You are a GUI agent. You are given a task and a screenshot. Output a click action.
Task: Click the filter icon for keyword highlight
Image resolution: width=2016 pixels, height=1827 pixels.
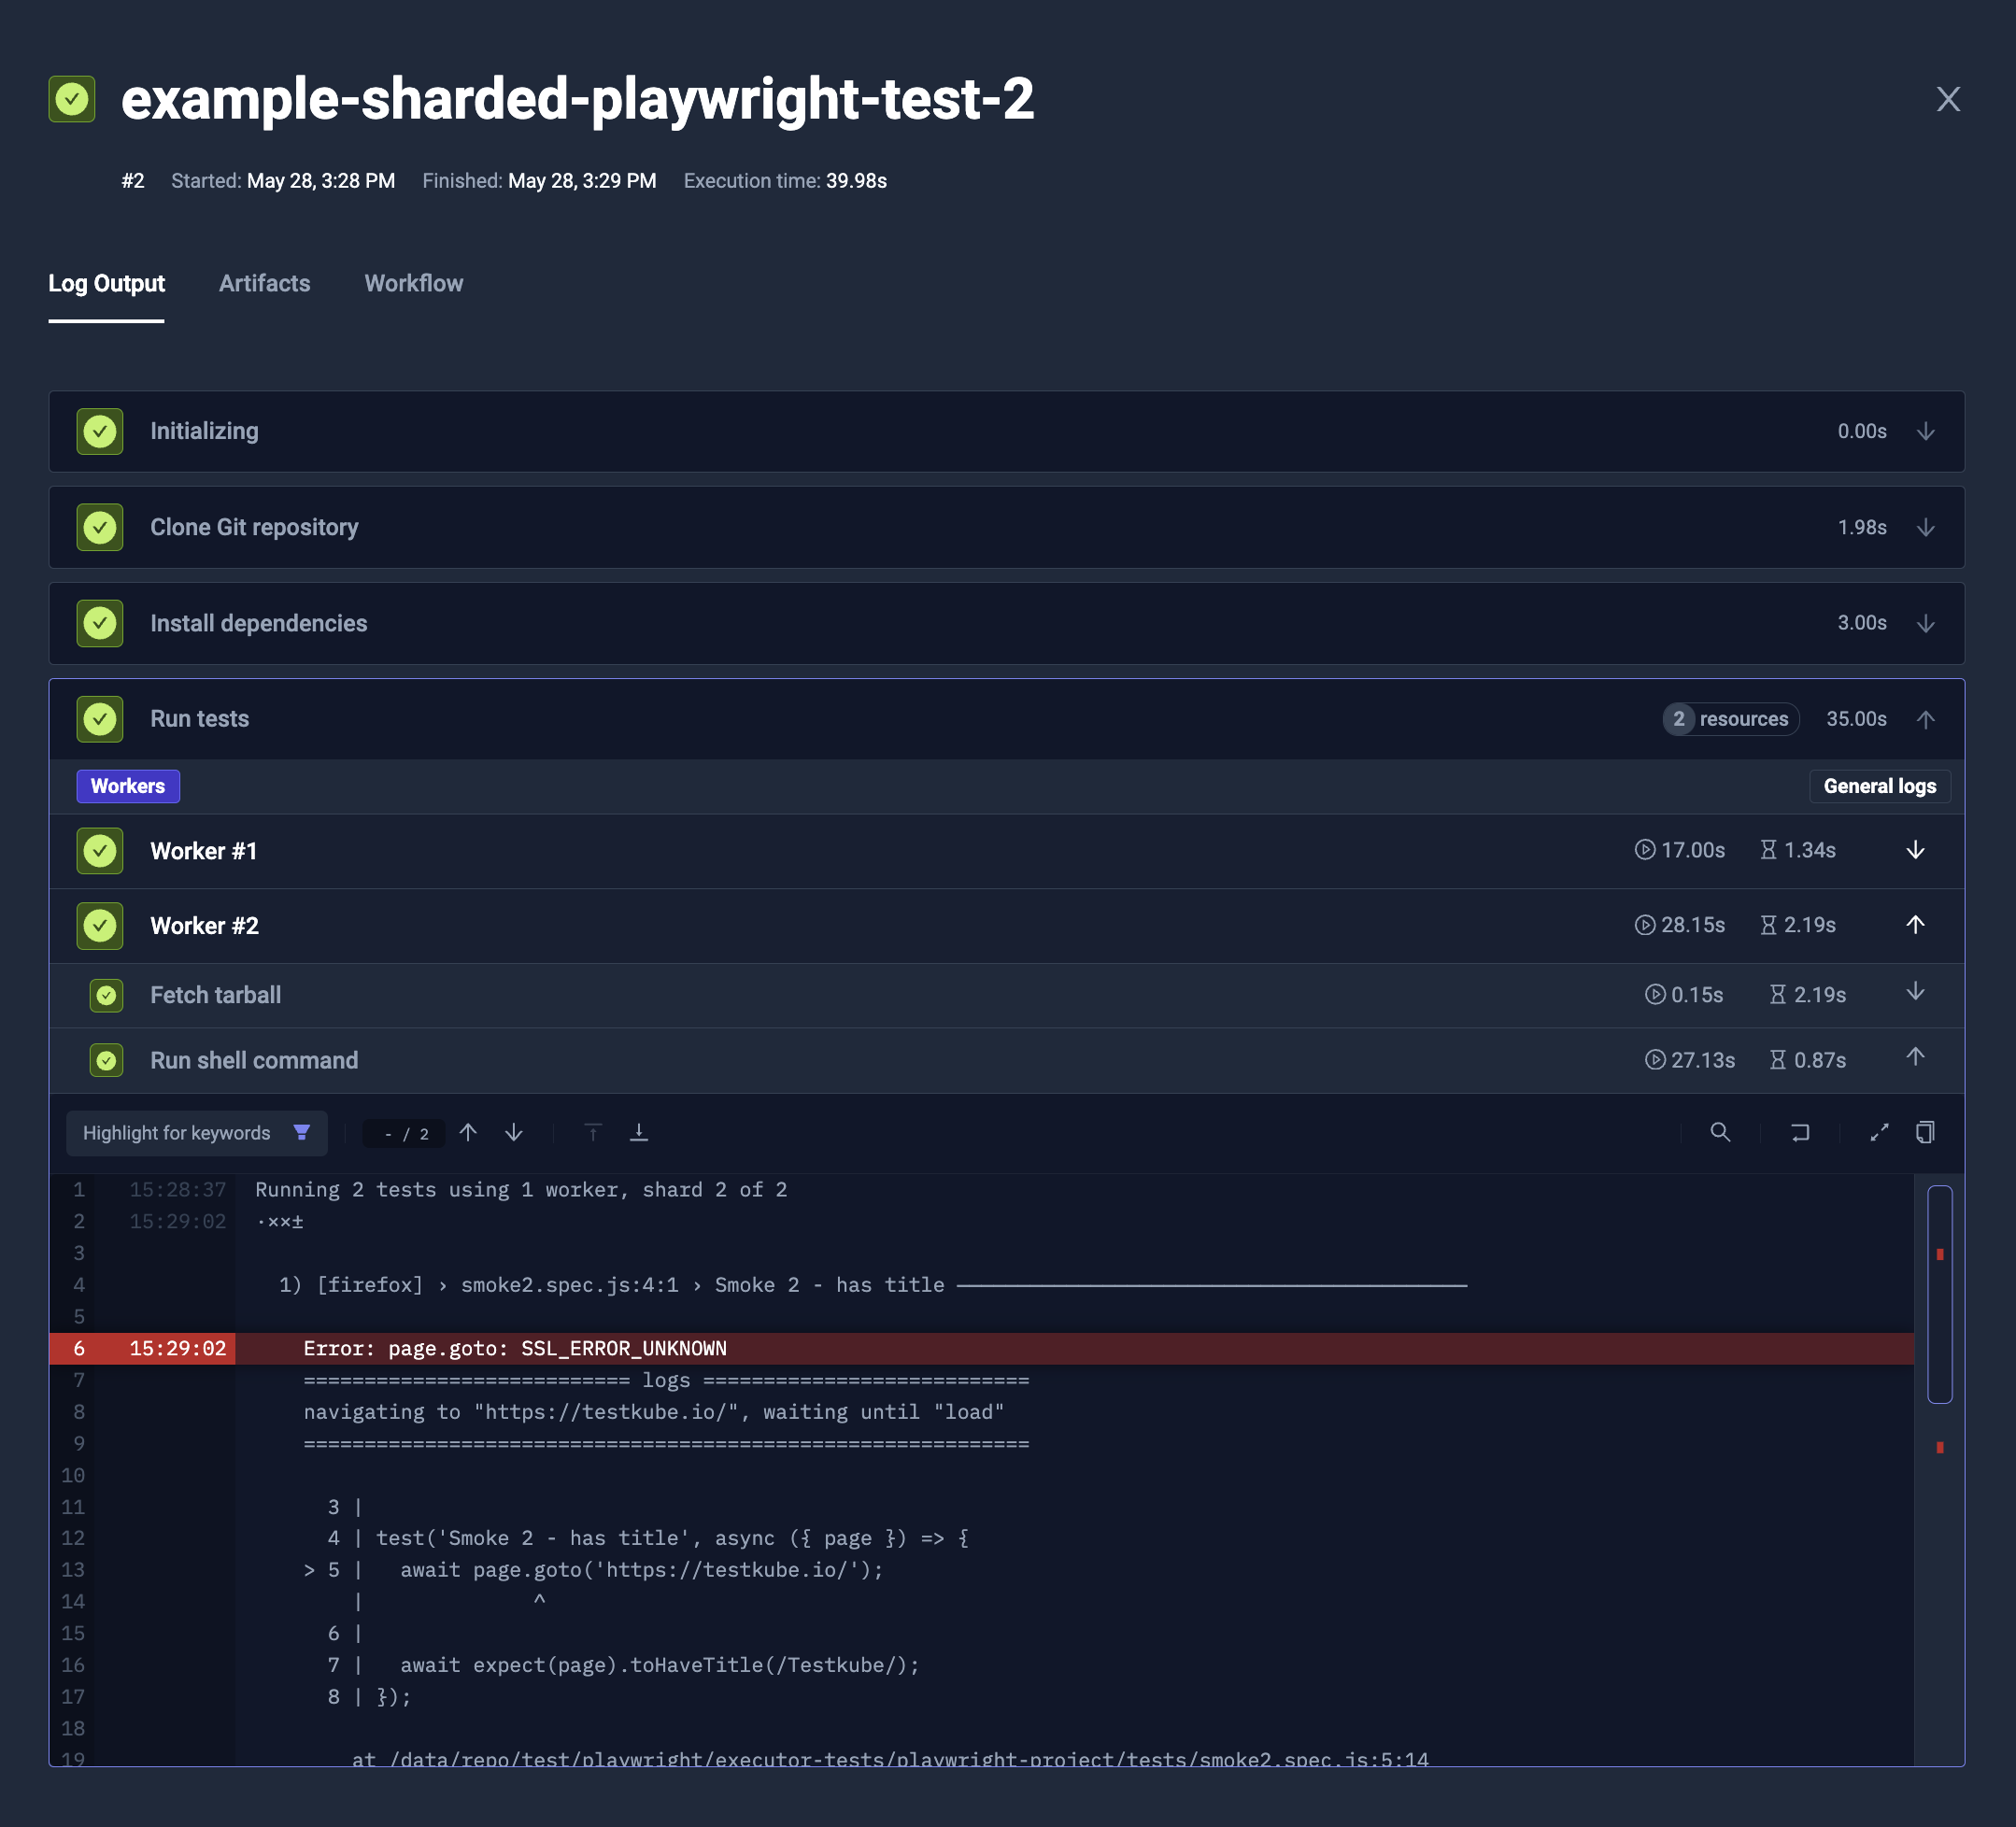pyautogui.click(x=302, y=1132)
